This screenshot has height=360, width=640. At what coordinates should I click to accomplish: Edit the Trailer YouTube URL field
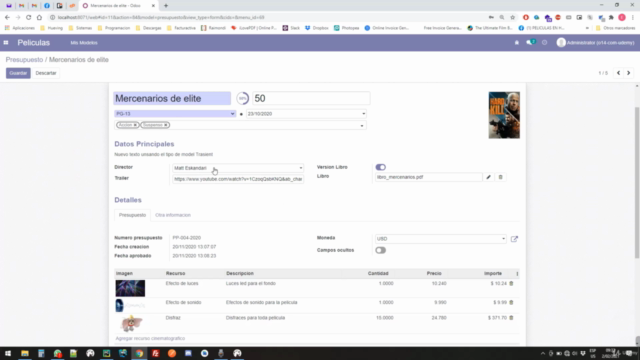coord(238,179)
